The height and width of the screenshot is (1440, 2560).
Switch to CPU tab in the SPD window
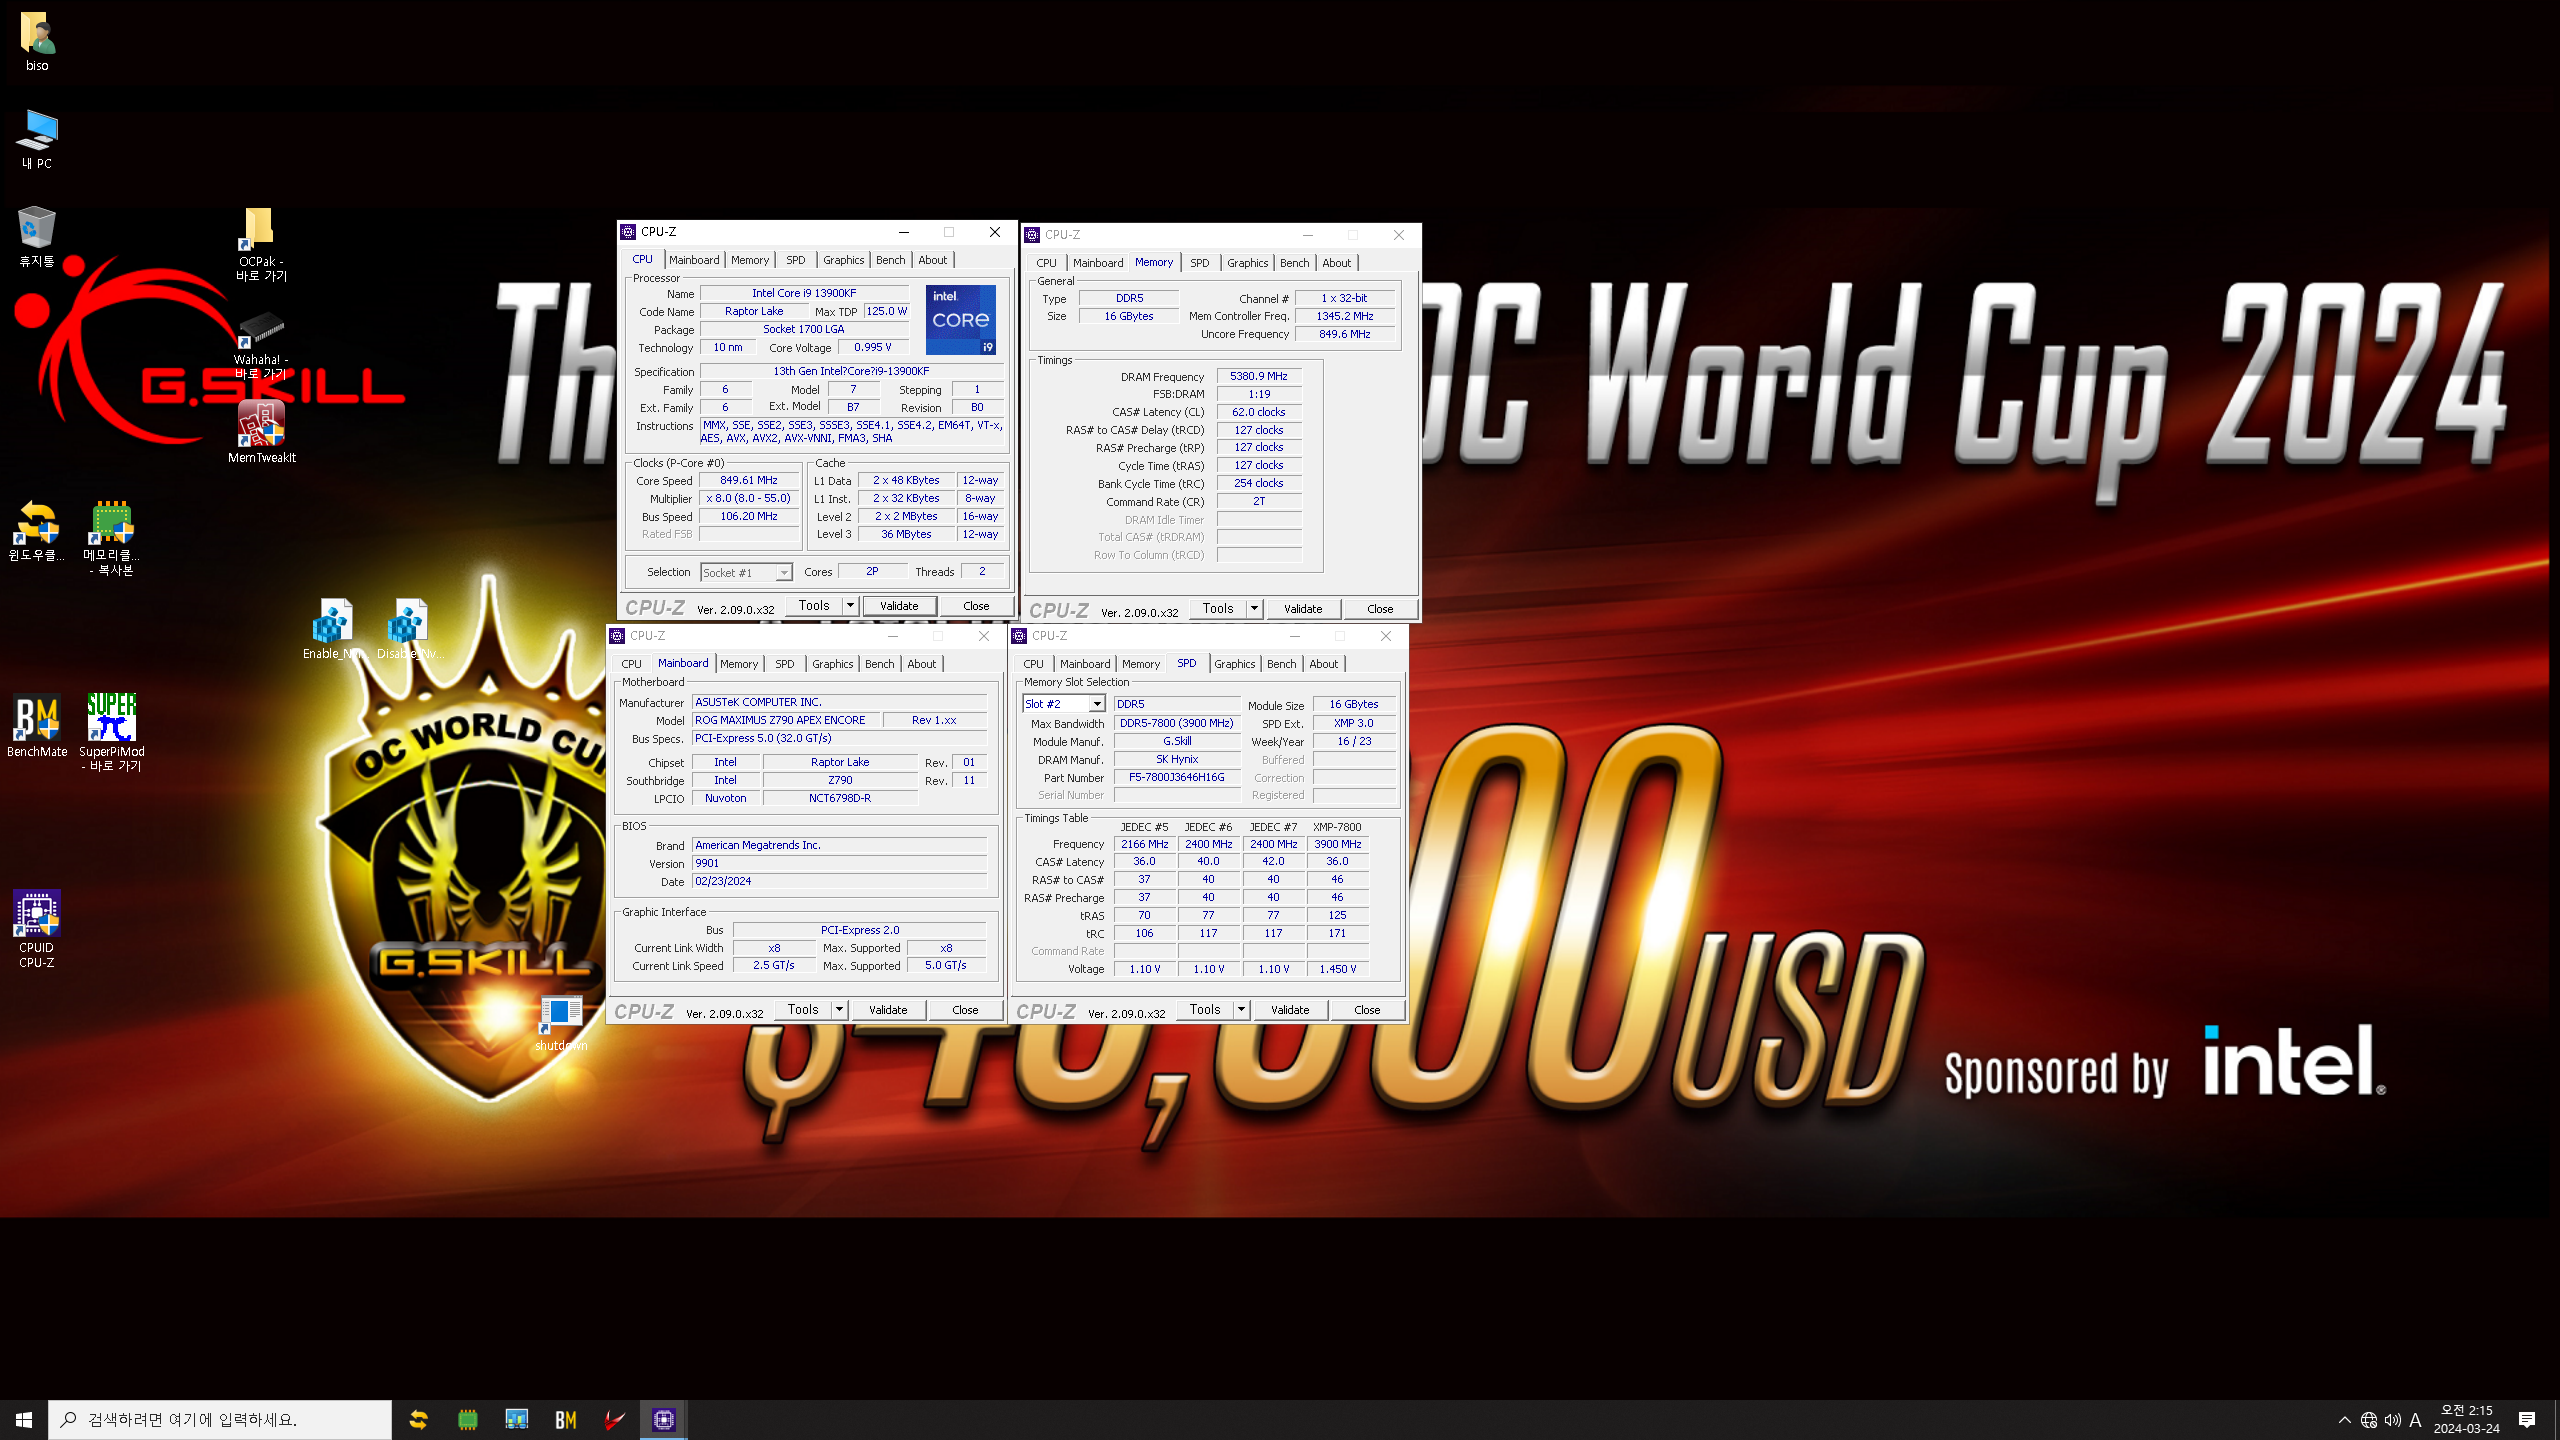(1033, 664)
